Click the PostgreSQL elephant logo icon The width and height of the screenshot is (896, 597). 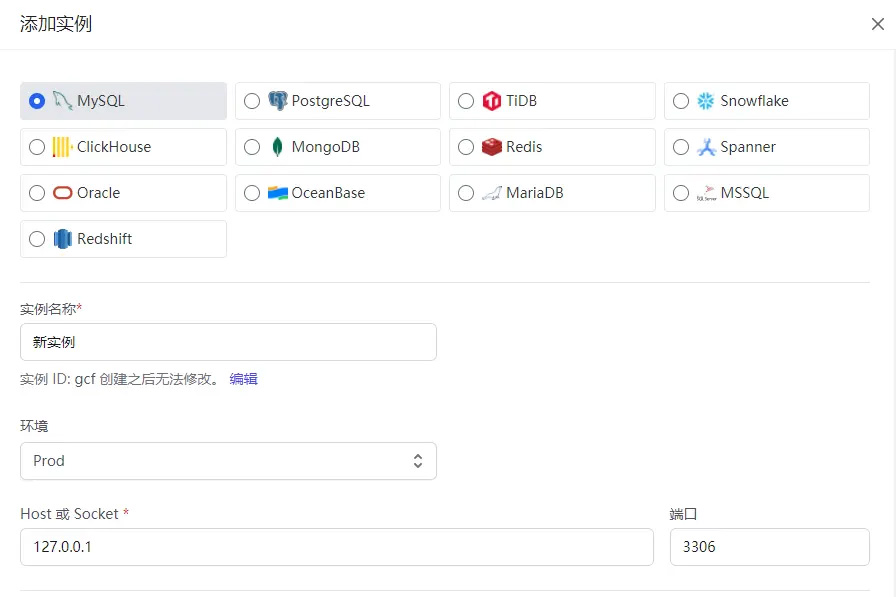(277, 101)
